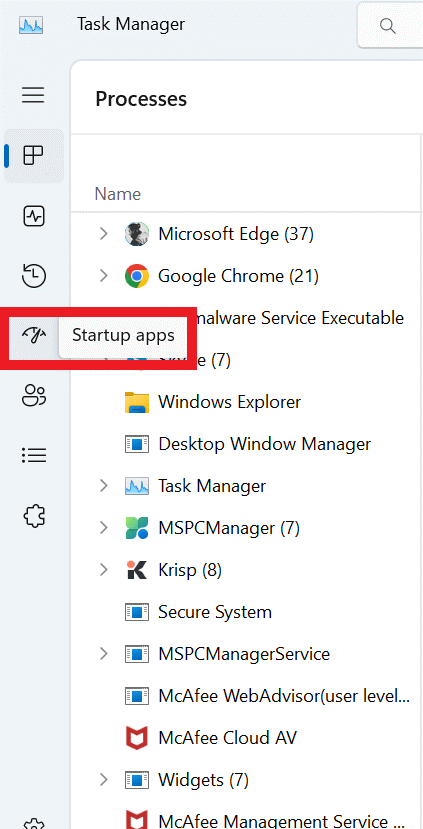
Task: Expand the Widgets process group
Action: click(104, 779)
